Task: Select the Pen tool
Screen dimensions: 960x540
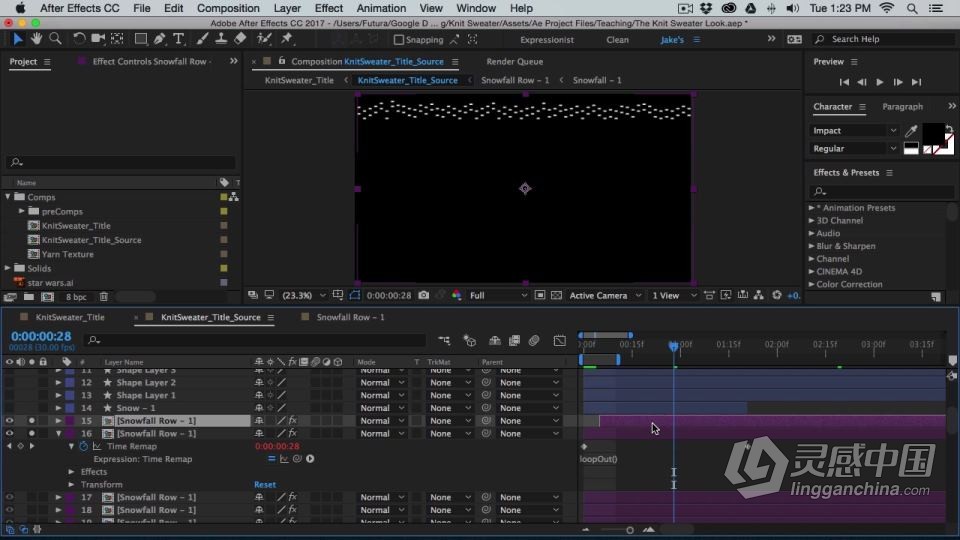Action: (x=160, y=39)
